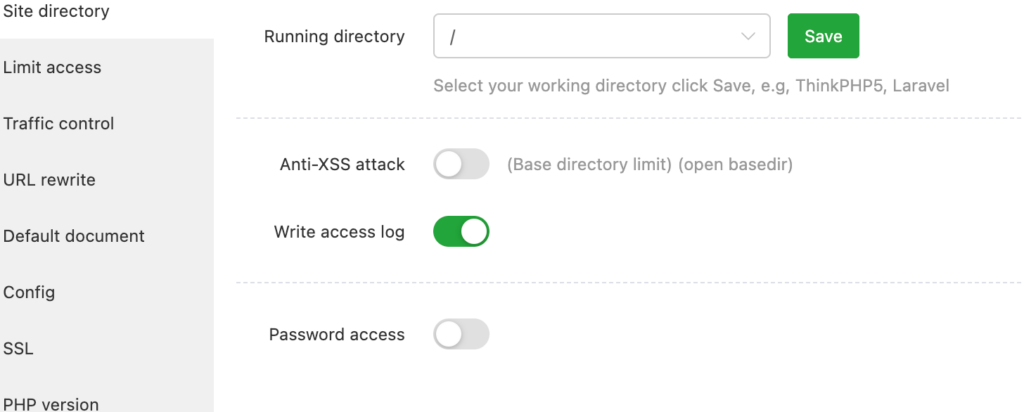Switch to the Limit access section
This screenshot has width=1024, height=412.
coord(106,67)
